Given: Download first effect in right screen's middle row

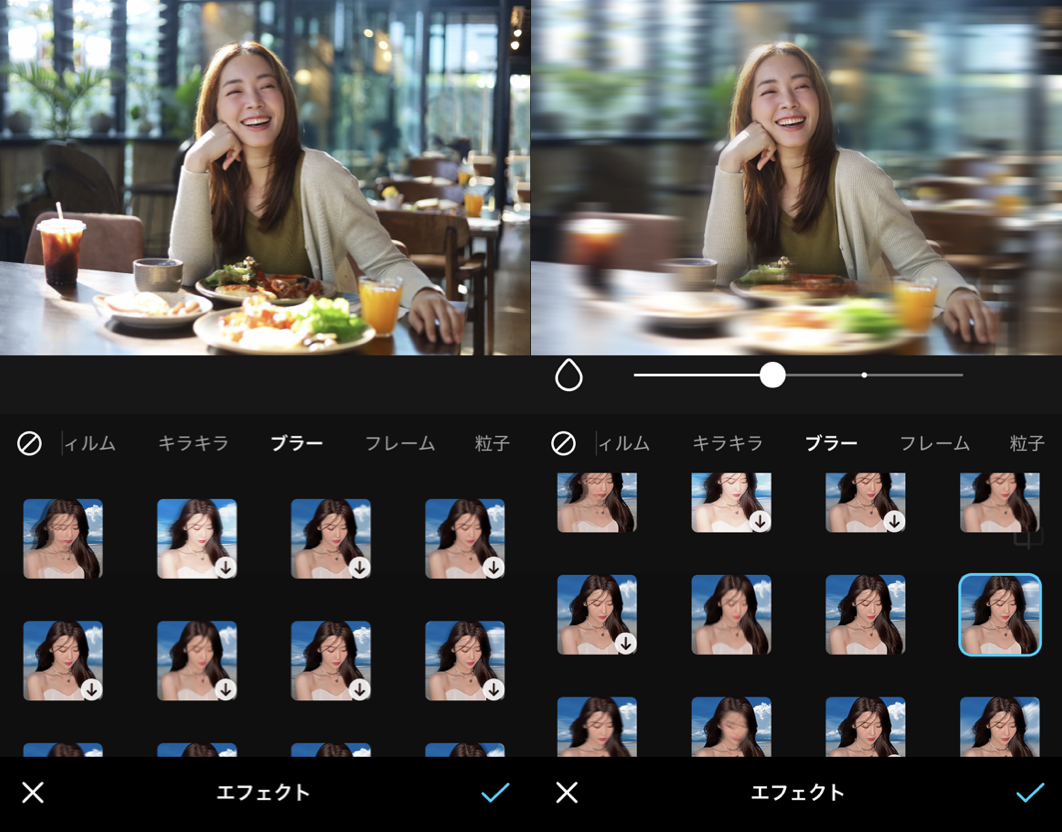Looking at the screenshot, I should [x=625, y=643].
